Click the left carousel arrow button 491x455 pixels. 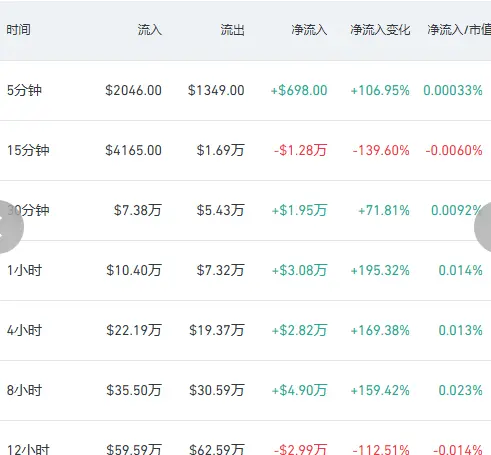9,227
